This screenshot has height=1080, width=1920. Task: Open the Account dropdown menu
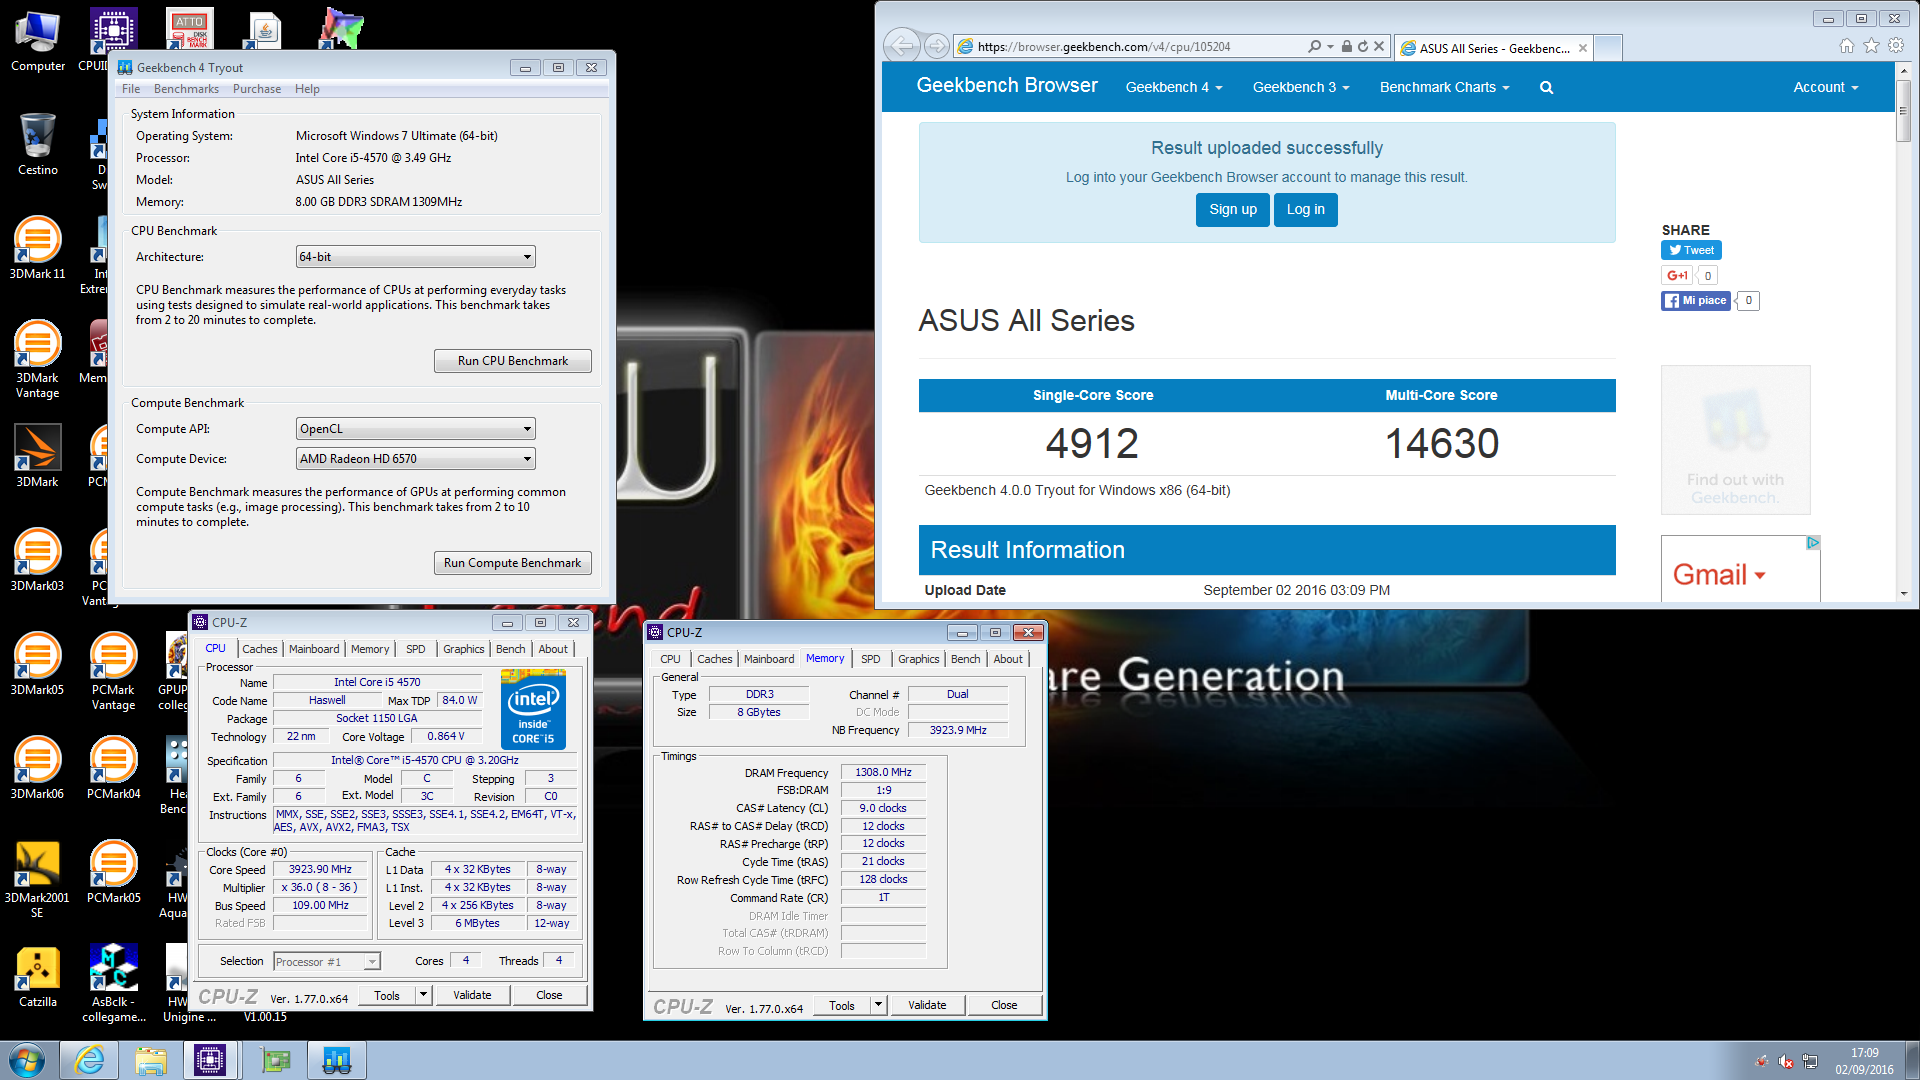[x=1826, y=88]
